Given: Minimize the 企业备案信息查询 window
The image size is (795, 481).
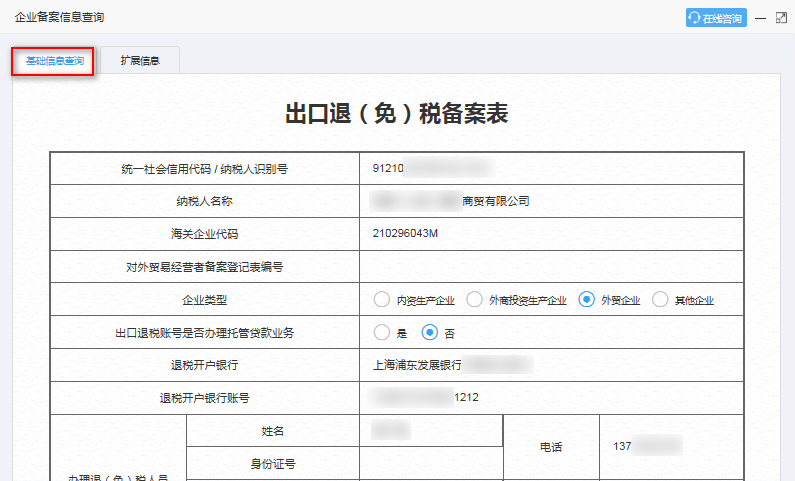Looking at the screenshot, I should (x=760, y=18).
